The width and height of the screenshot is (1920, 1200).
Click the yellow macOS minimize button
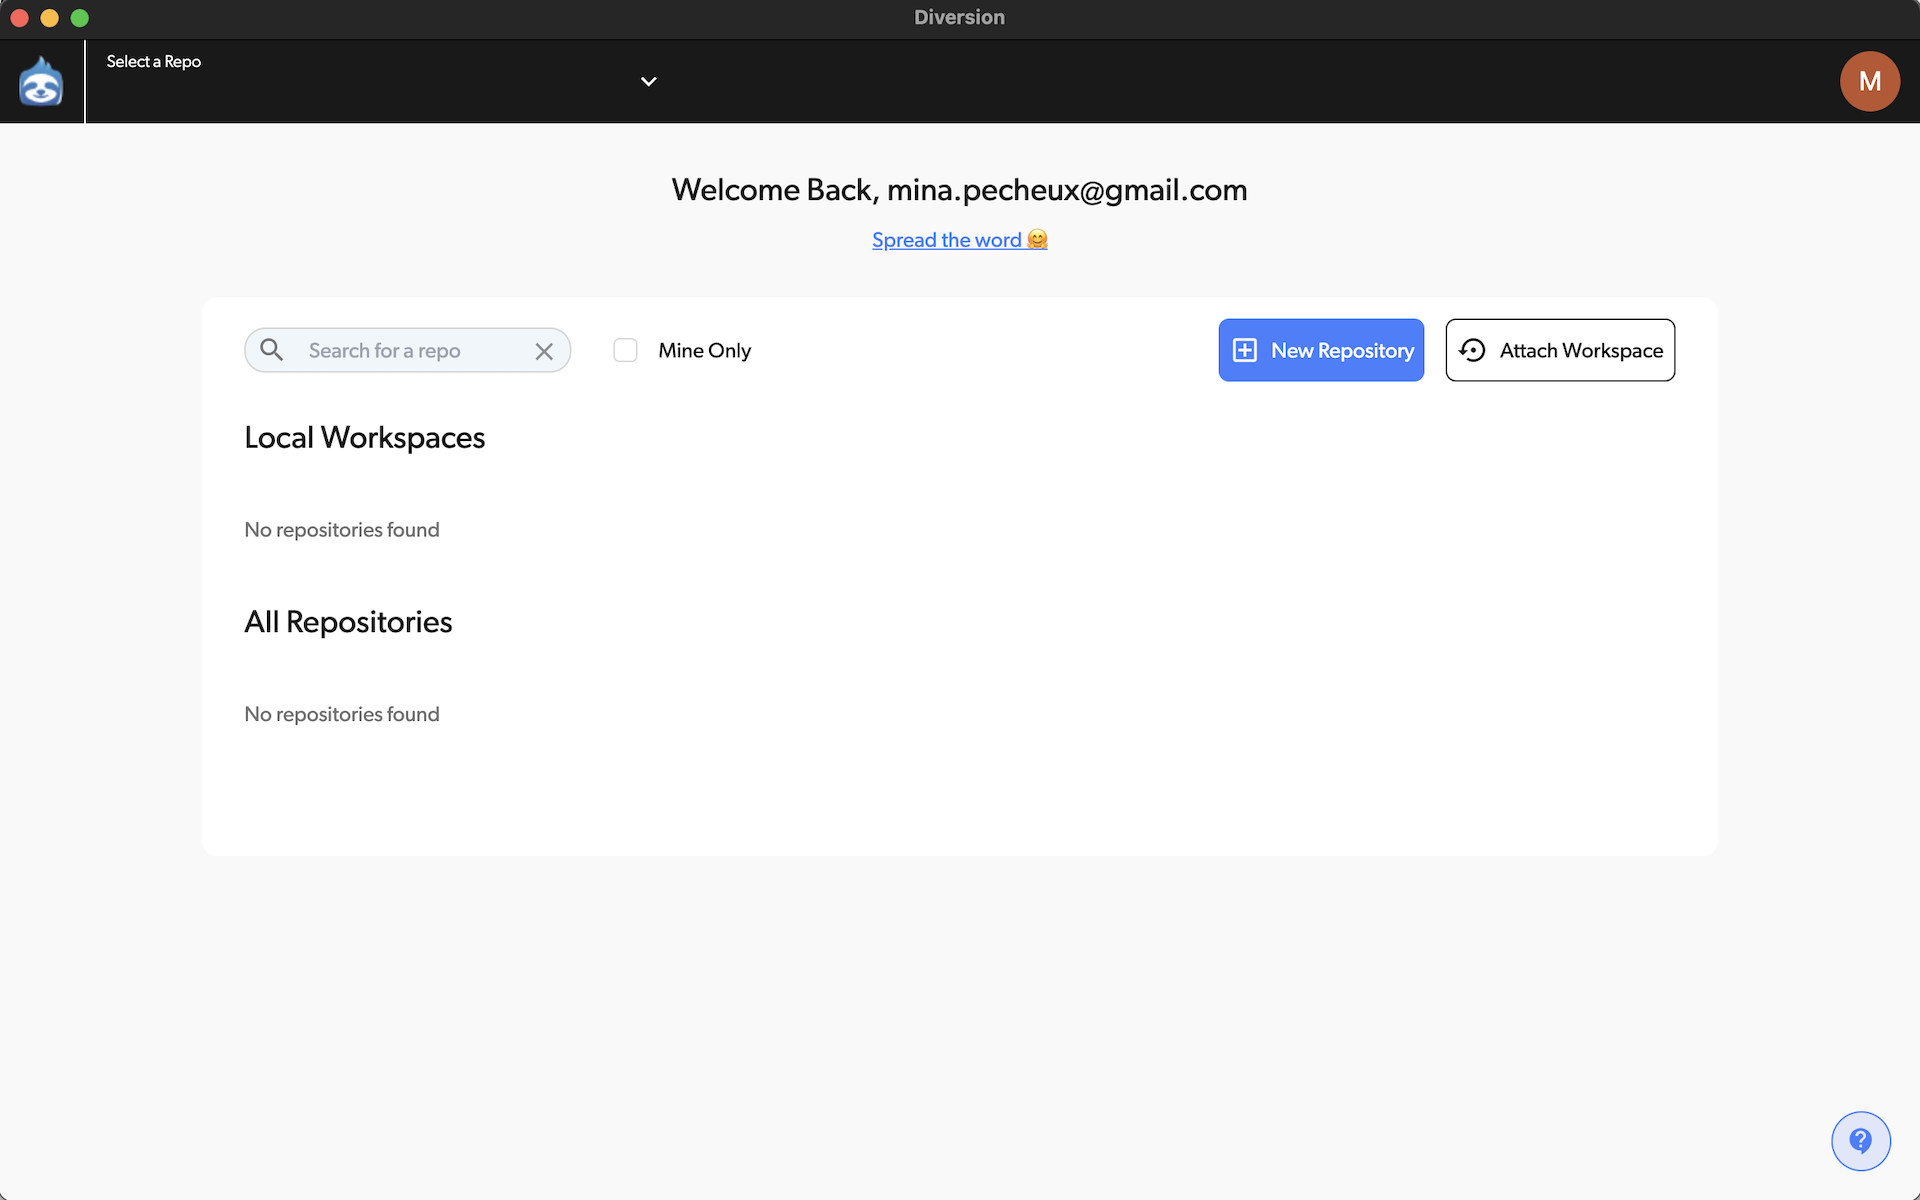(x=50, y=18)
